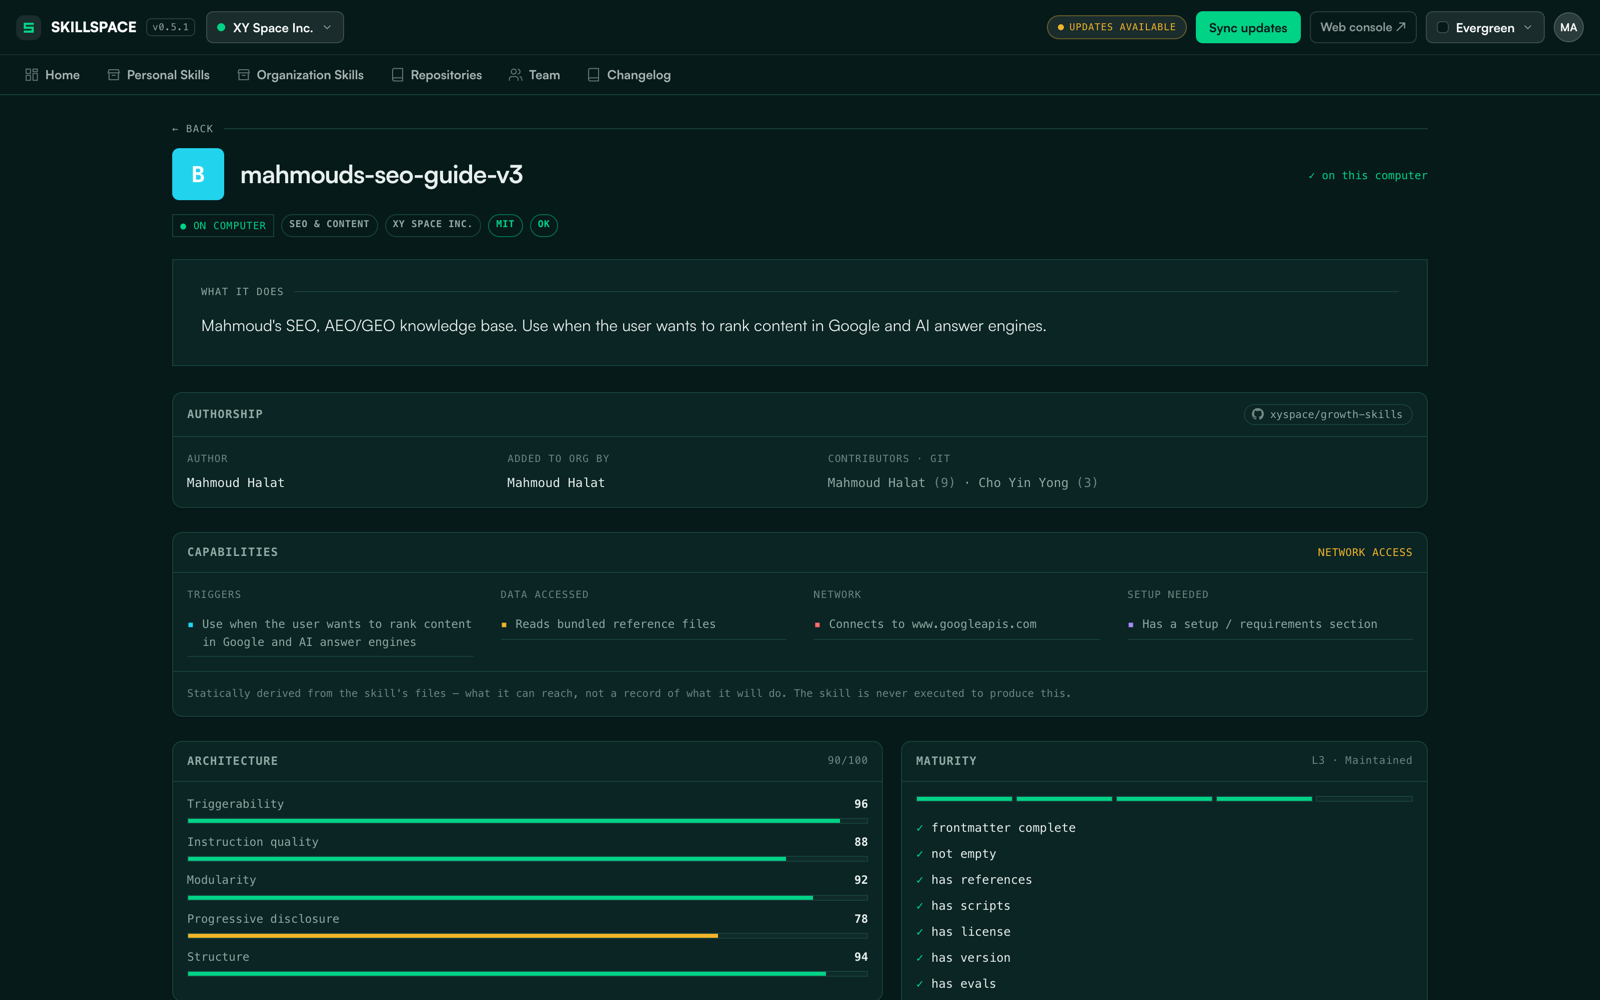Click the MIT license badge

(x=505, y=225)
